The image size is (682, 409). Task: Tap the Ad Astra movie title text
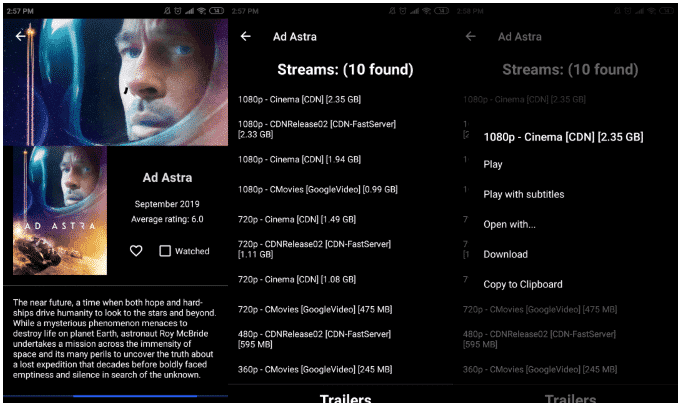(167, 178)
